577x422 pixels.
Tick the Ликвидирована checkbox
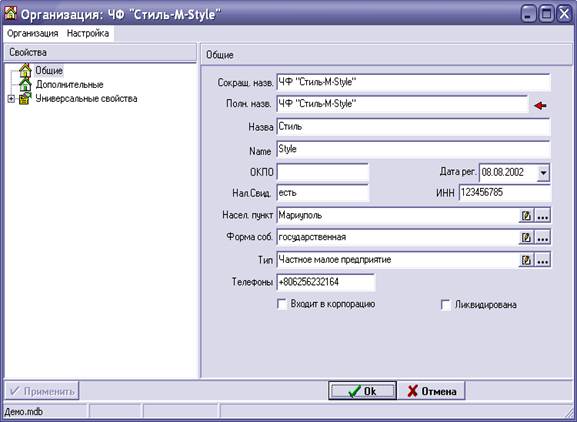pos(446,305)
